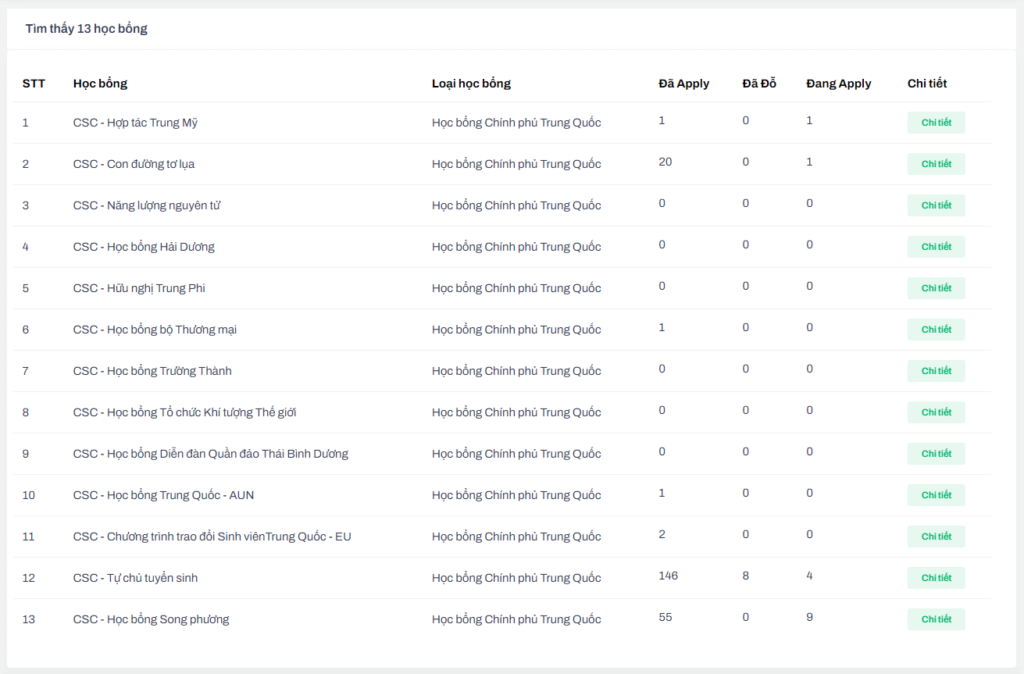Viewport: 1024px width, 674px height.
Task: Open Chi tiết for Diễn đàn Quần đảo Thái Bình Dương
Action: tap(936, 454)
